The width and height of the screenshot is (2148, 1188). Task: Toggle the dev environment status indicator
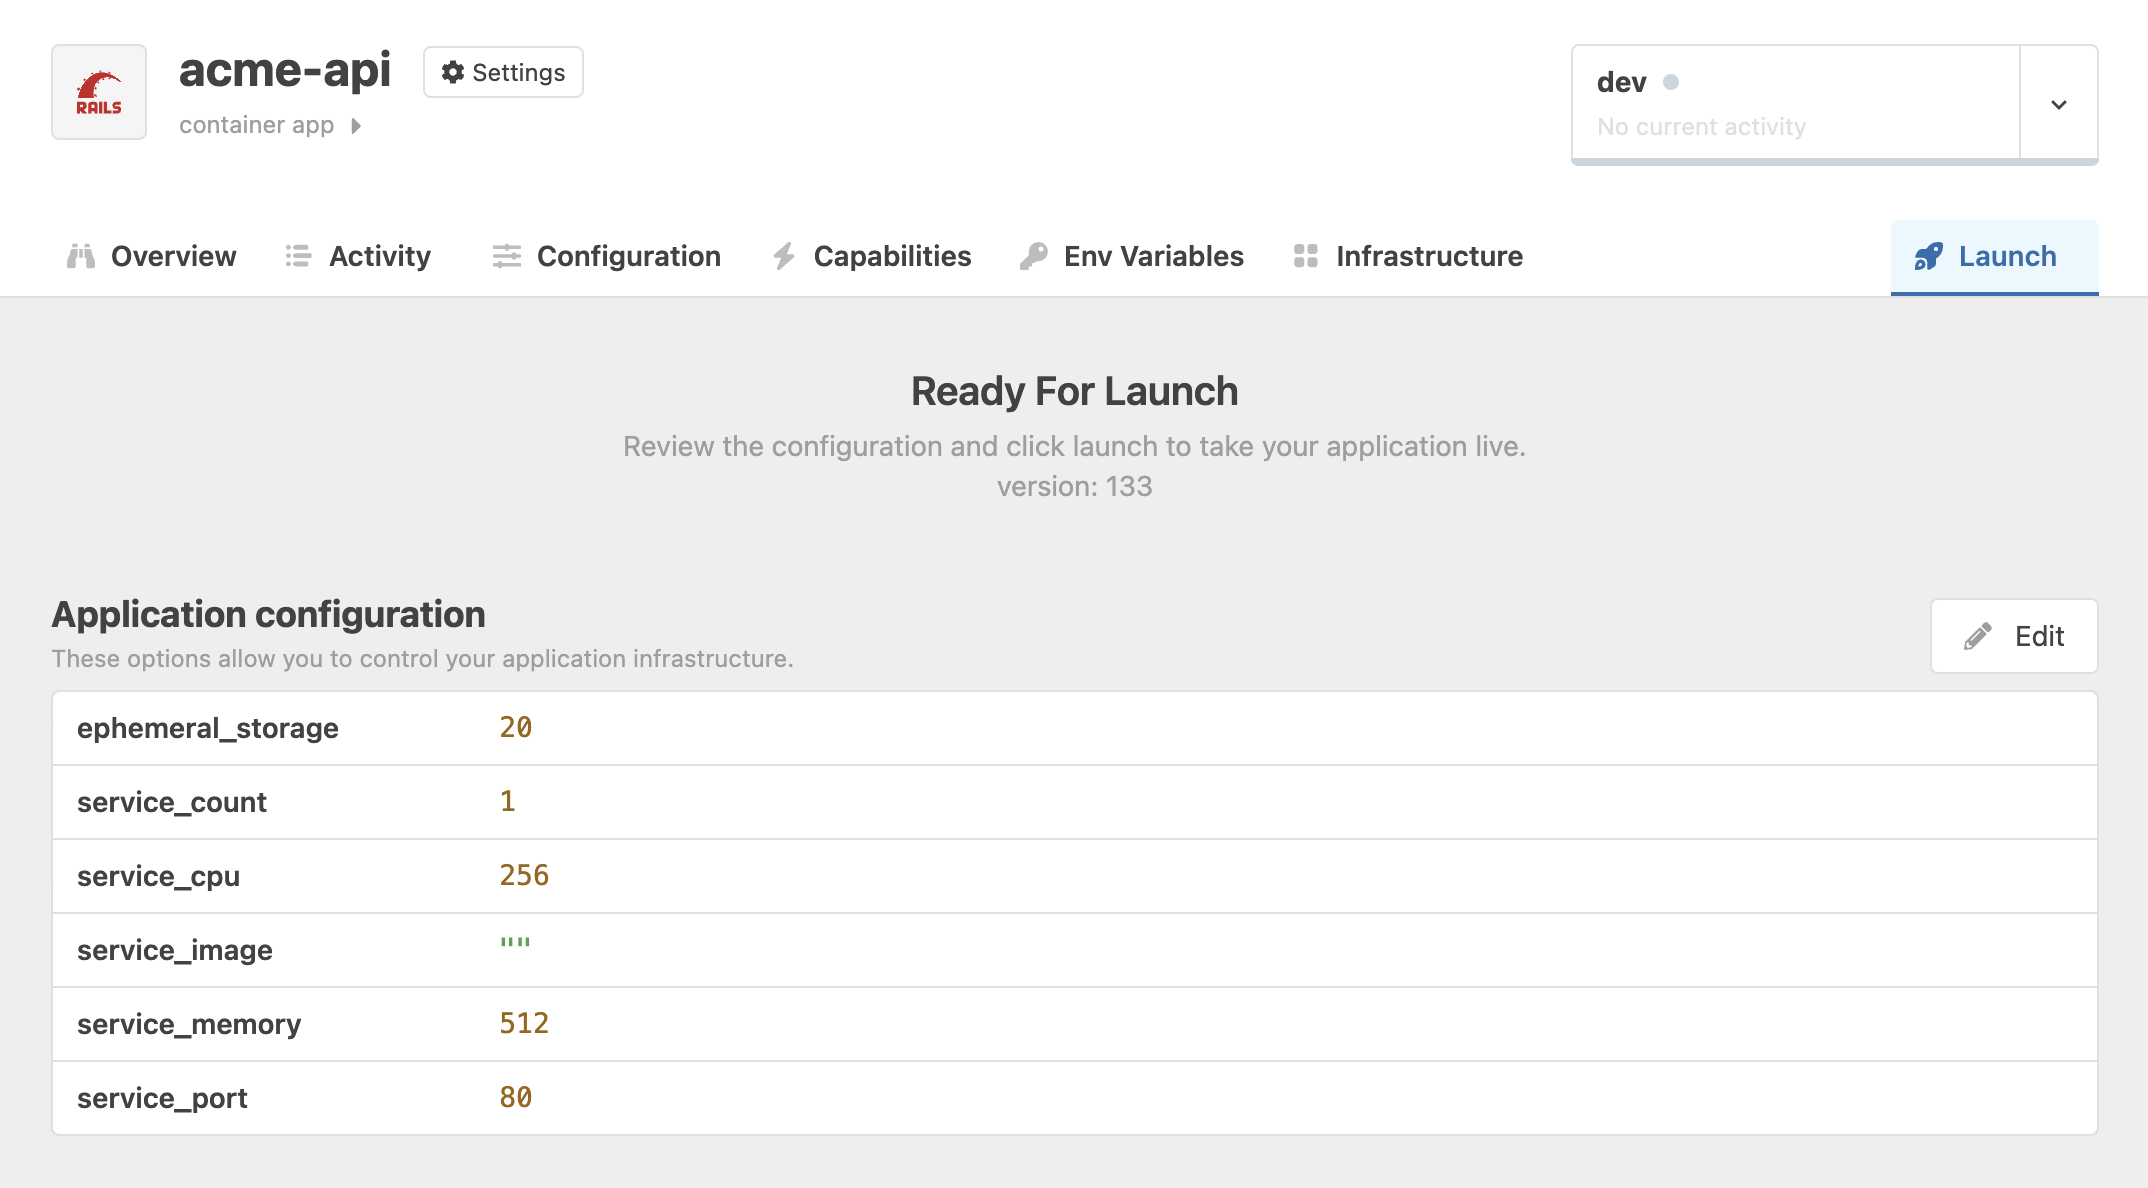click(x=1670, y=82)
